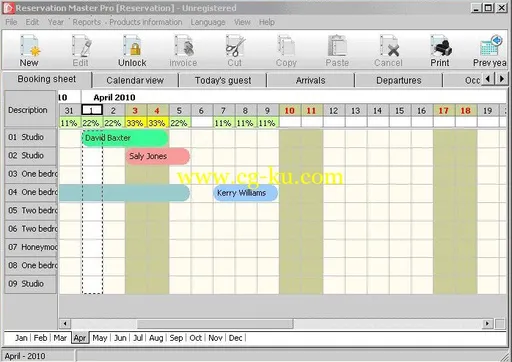Select room row 03 One bedroom

click(31, 174)
